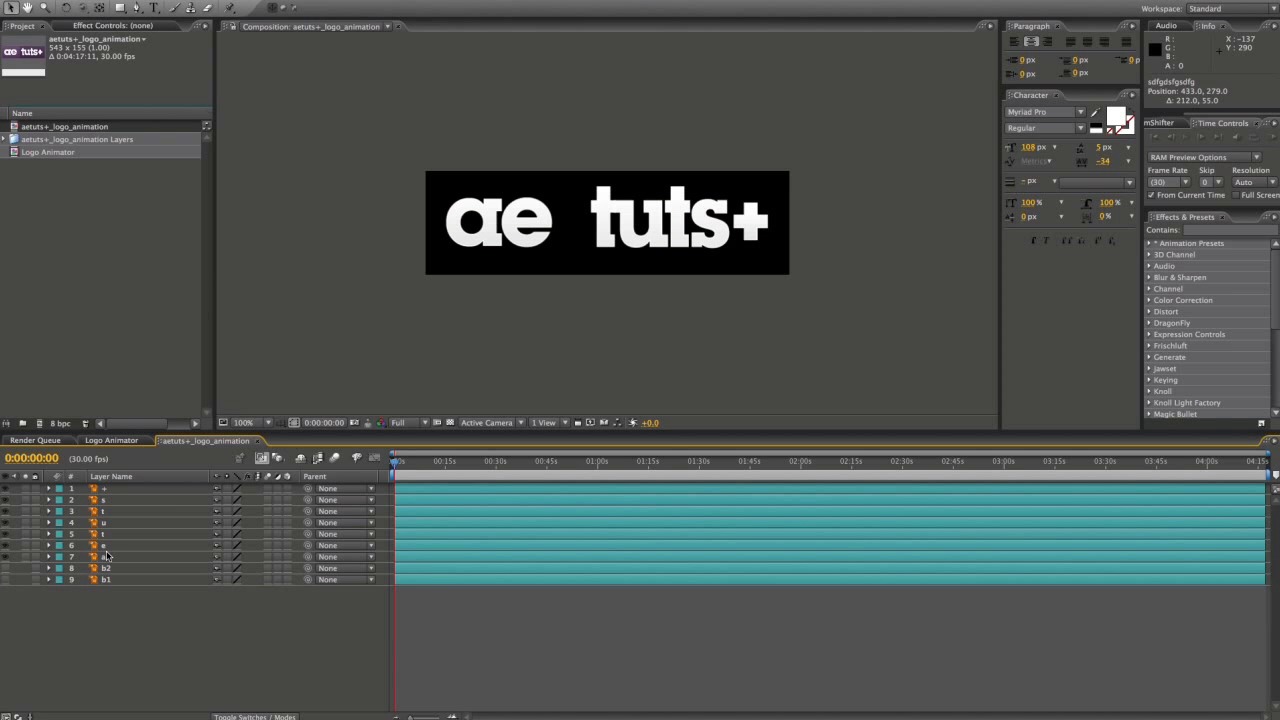The height and width of the screenshot is (720, 1280).
Task: Jump to first frame in Time Controls
Action: [x=1155, y=136]
